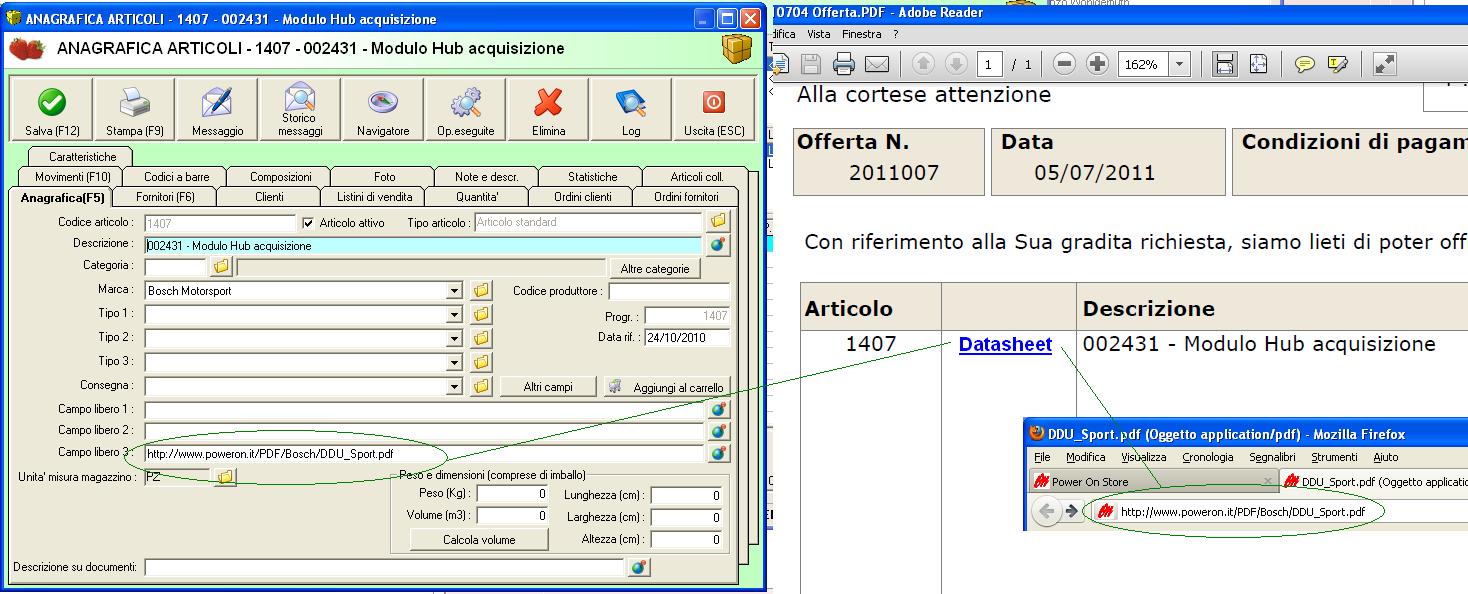The height and width of the screenshot is (594, 1468).
Task: Switch to the Codici a barre tab
Action: (177, 177)
